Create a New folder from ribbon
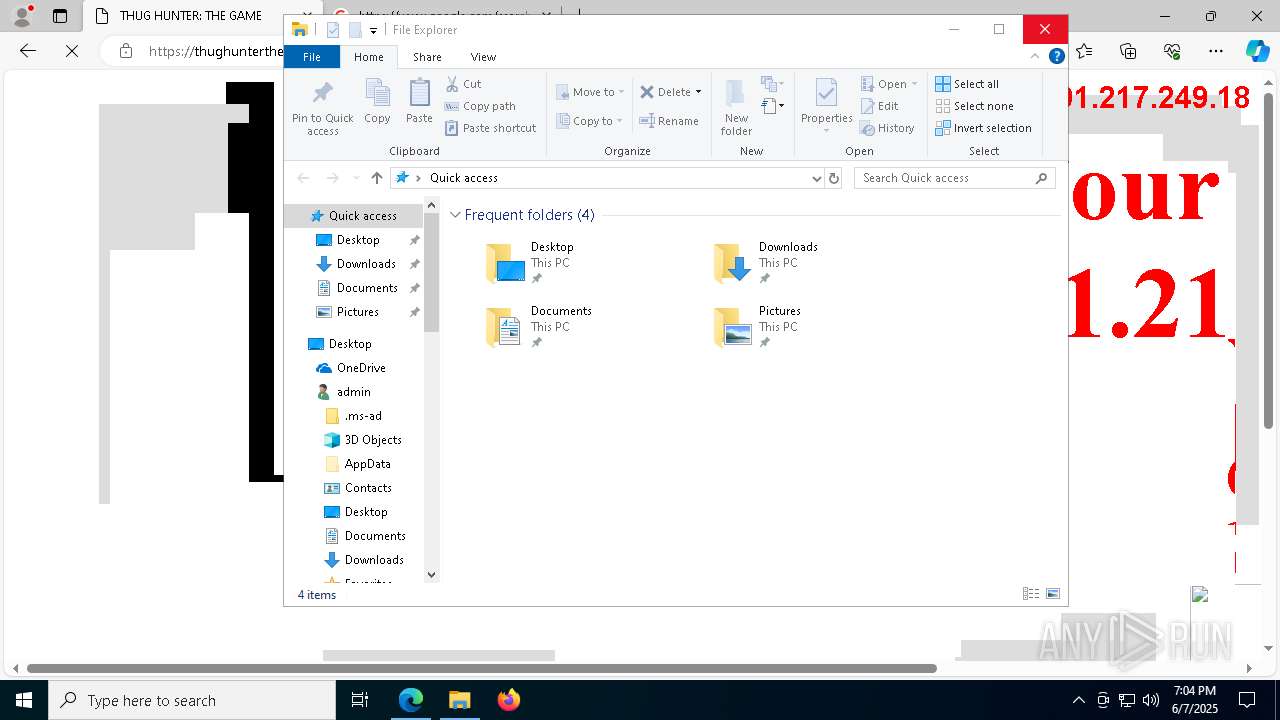The image size is (1280, 720). point(736,106)
